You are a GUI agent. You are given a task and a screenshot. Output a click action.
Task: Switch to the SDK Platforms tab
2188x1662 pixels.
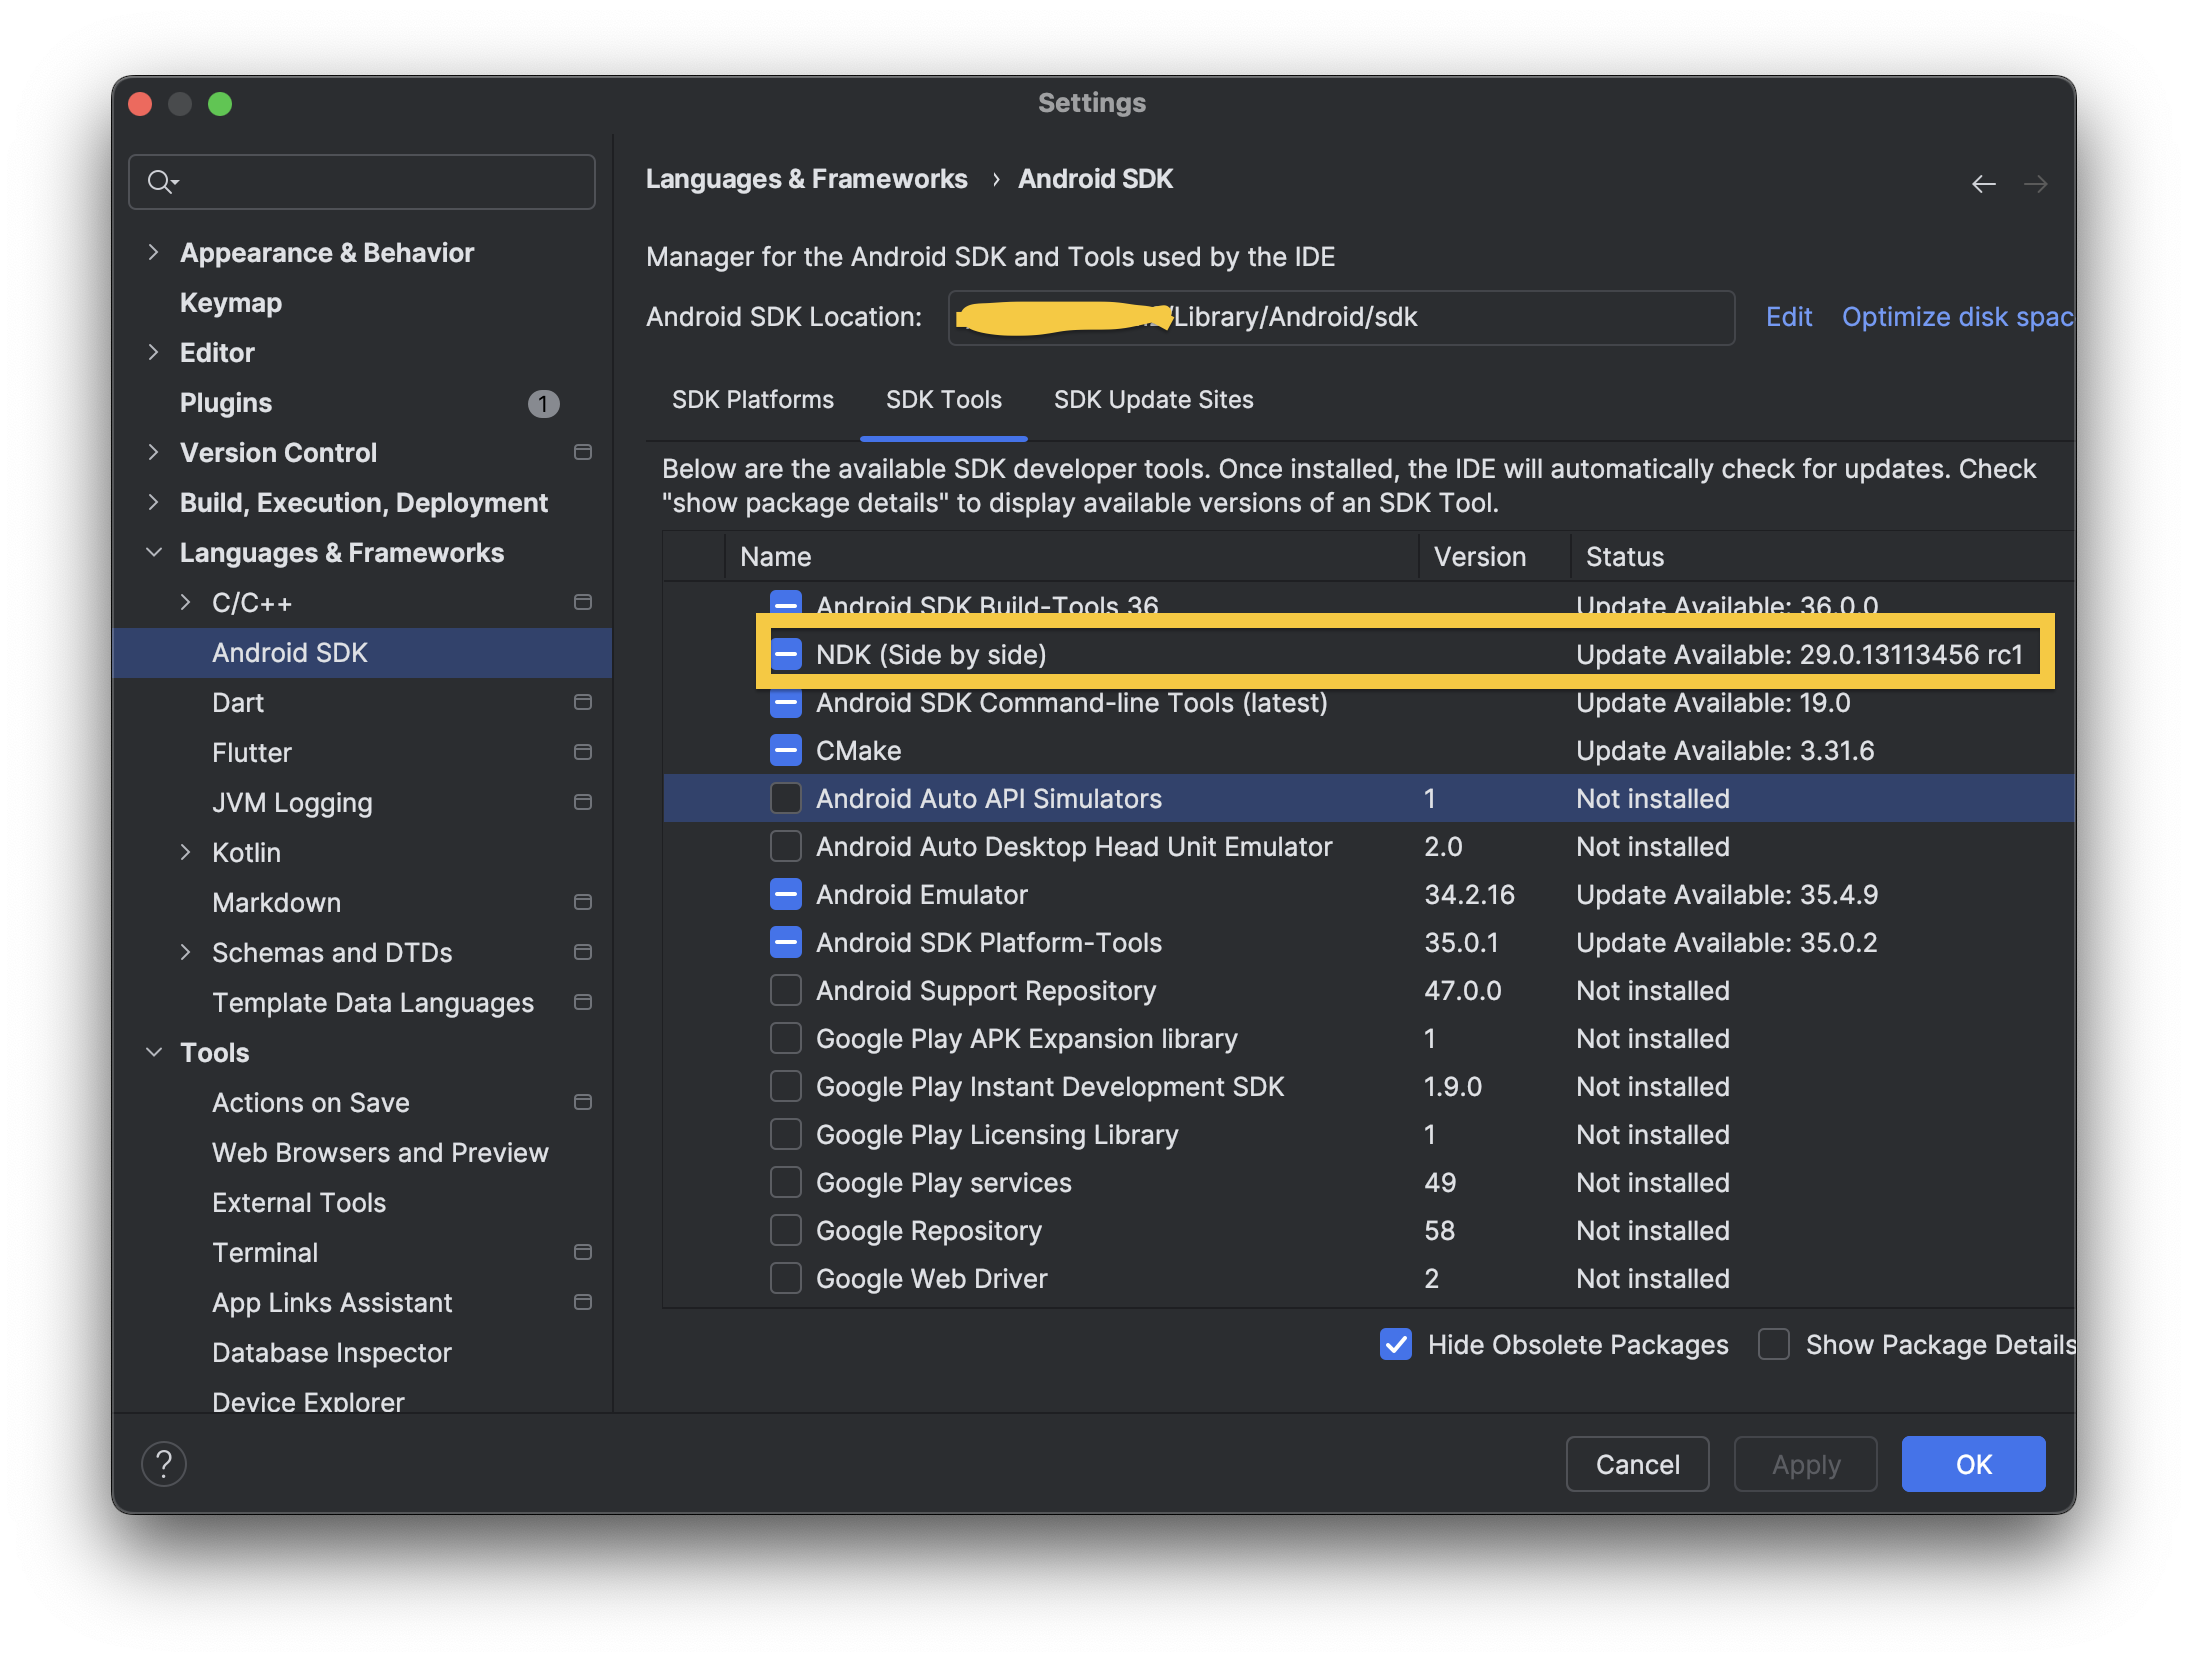[x=752, y=400]
